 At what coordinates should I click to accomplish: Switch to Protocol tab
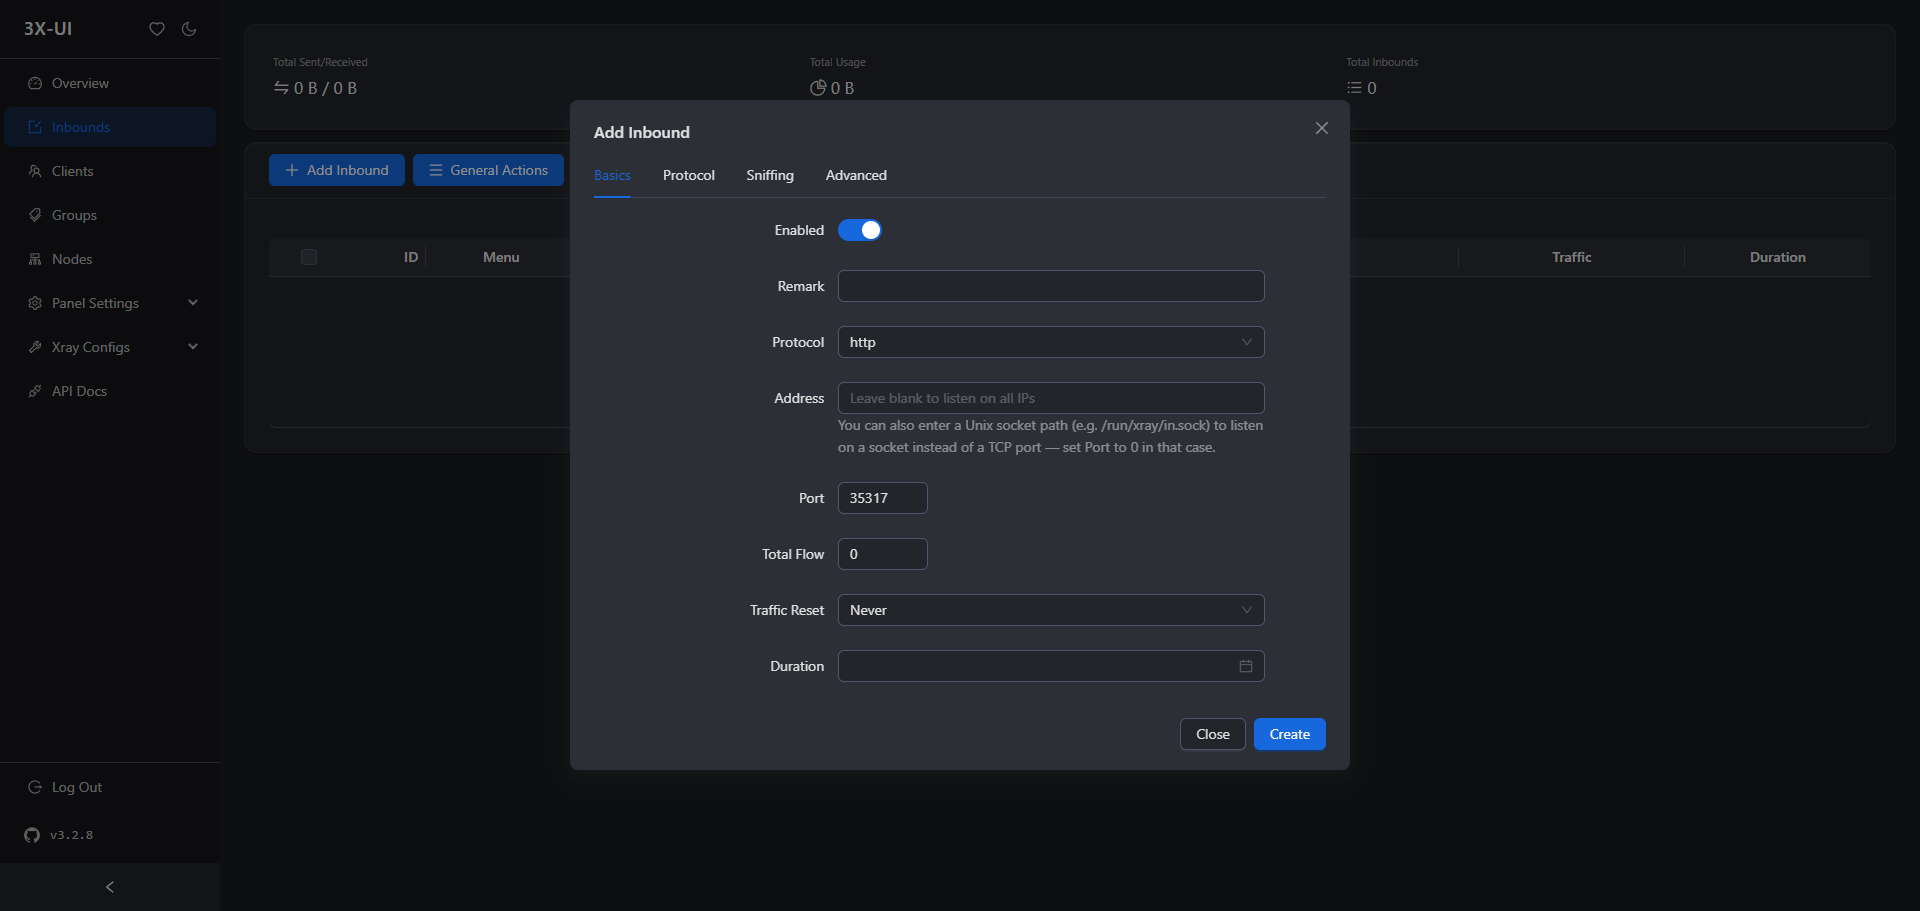tap(689, 175)
